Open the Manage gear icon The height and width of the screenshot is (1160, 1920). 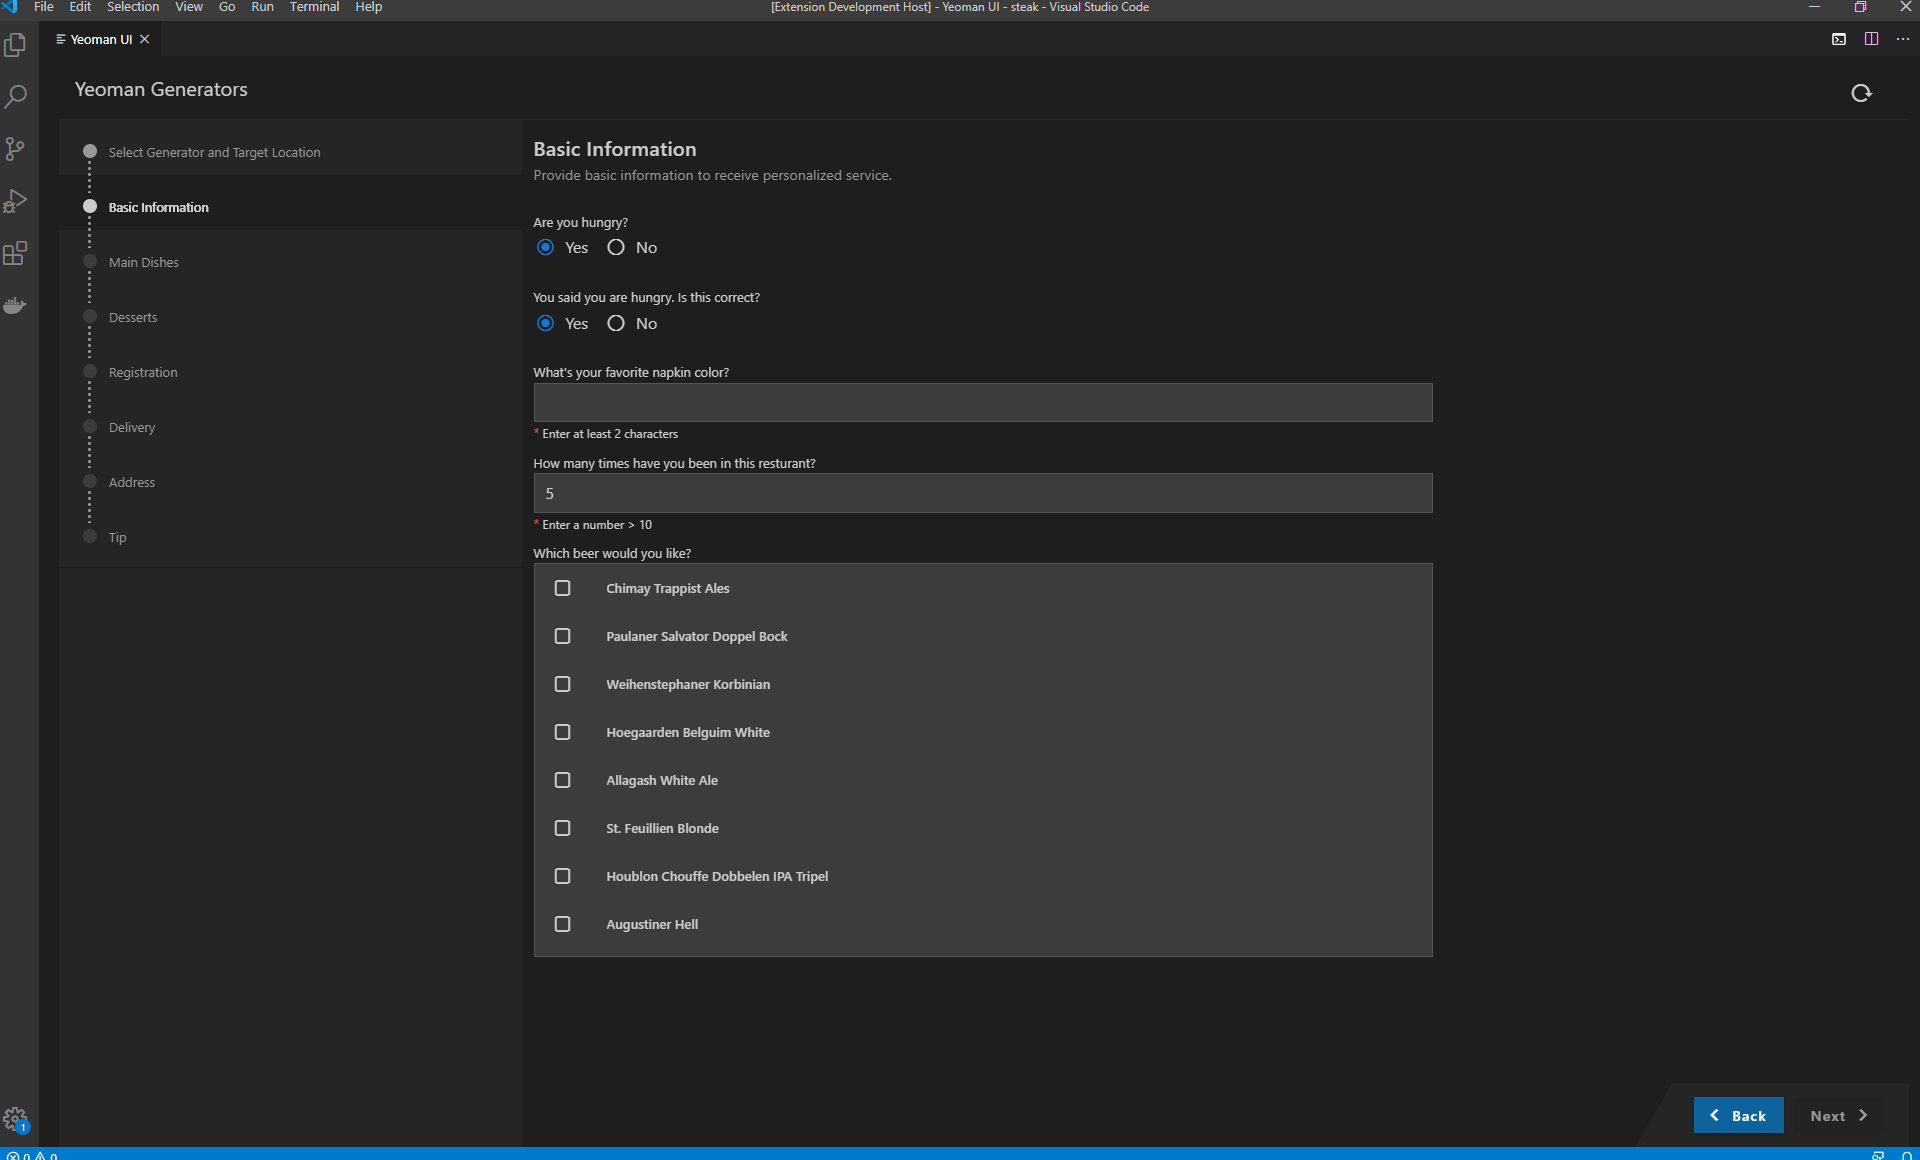[x=16, y=1119]
